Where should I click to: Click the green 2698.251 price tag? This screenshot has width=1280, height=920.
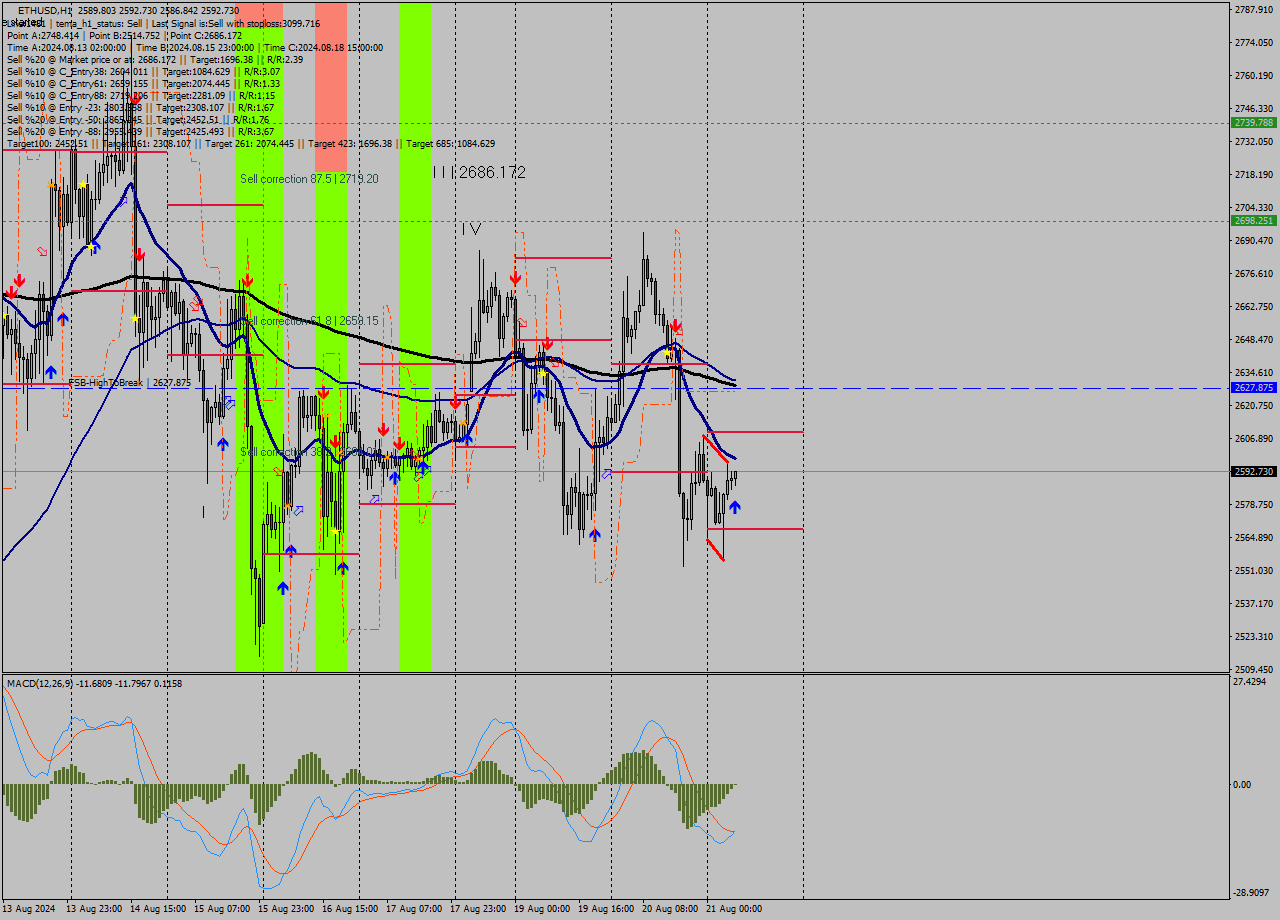1254,220
